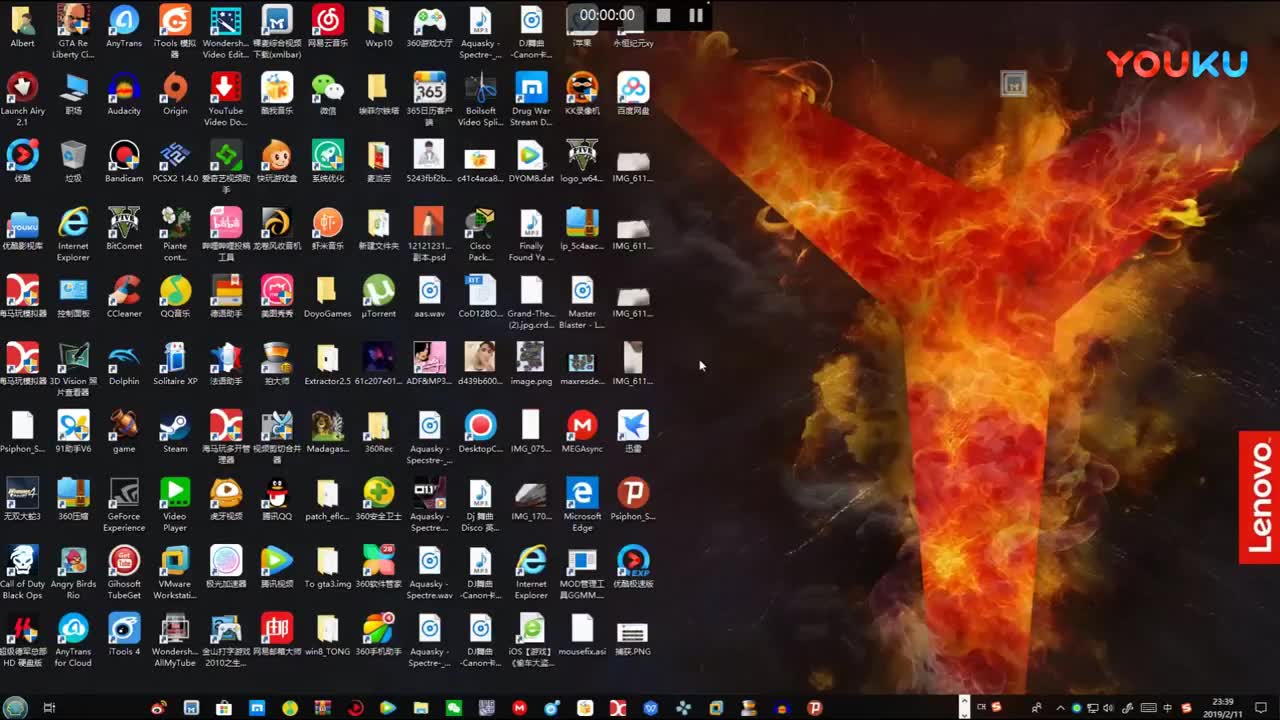Open the volume control in system tray
Image resolution: width=1280 pixels, height=720 pixels.
tap(1109, 707)
